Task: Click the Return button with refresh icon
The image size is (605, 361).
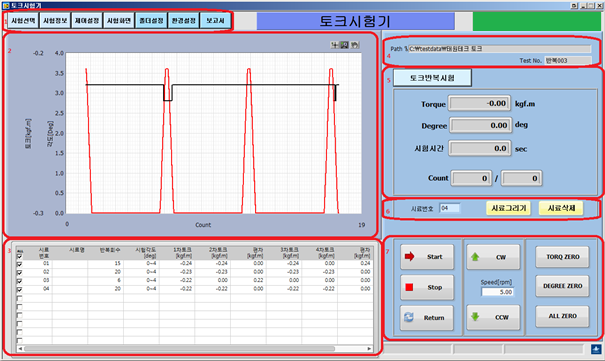Action: click(427, 317)
